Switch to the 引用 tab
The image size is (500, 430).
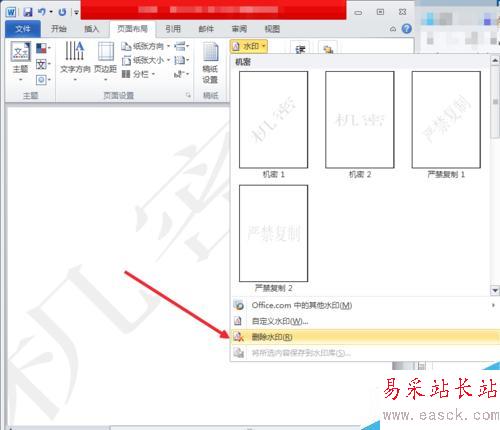[173, 29]
